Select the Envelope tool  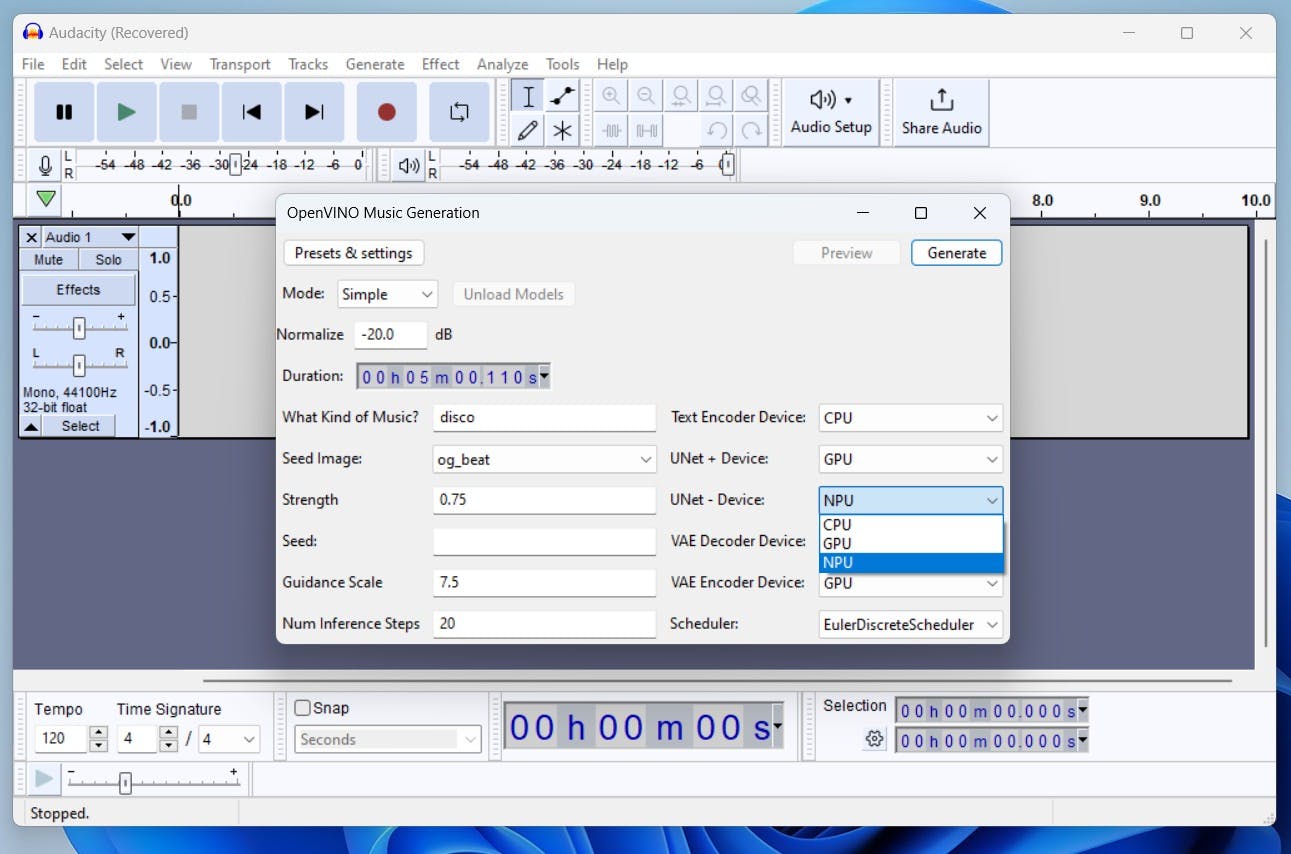coord(562,96)
